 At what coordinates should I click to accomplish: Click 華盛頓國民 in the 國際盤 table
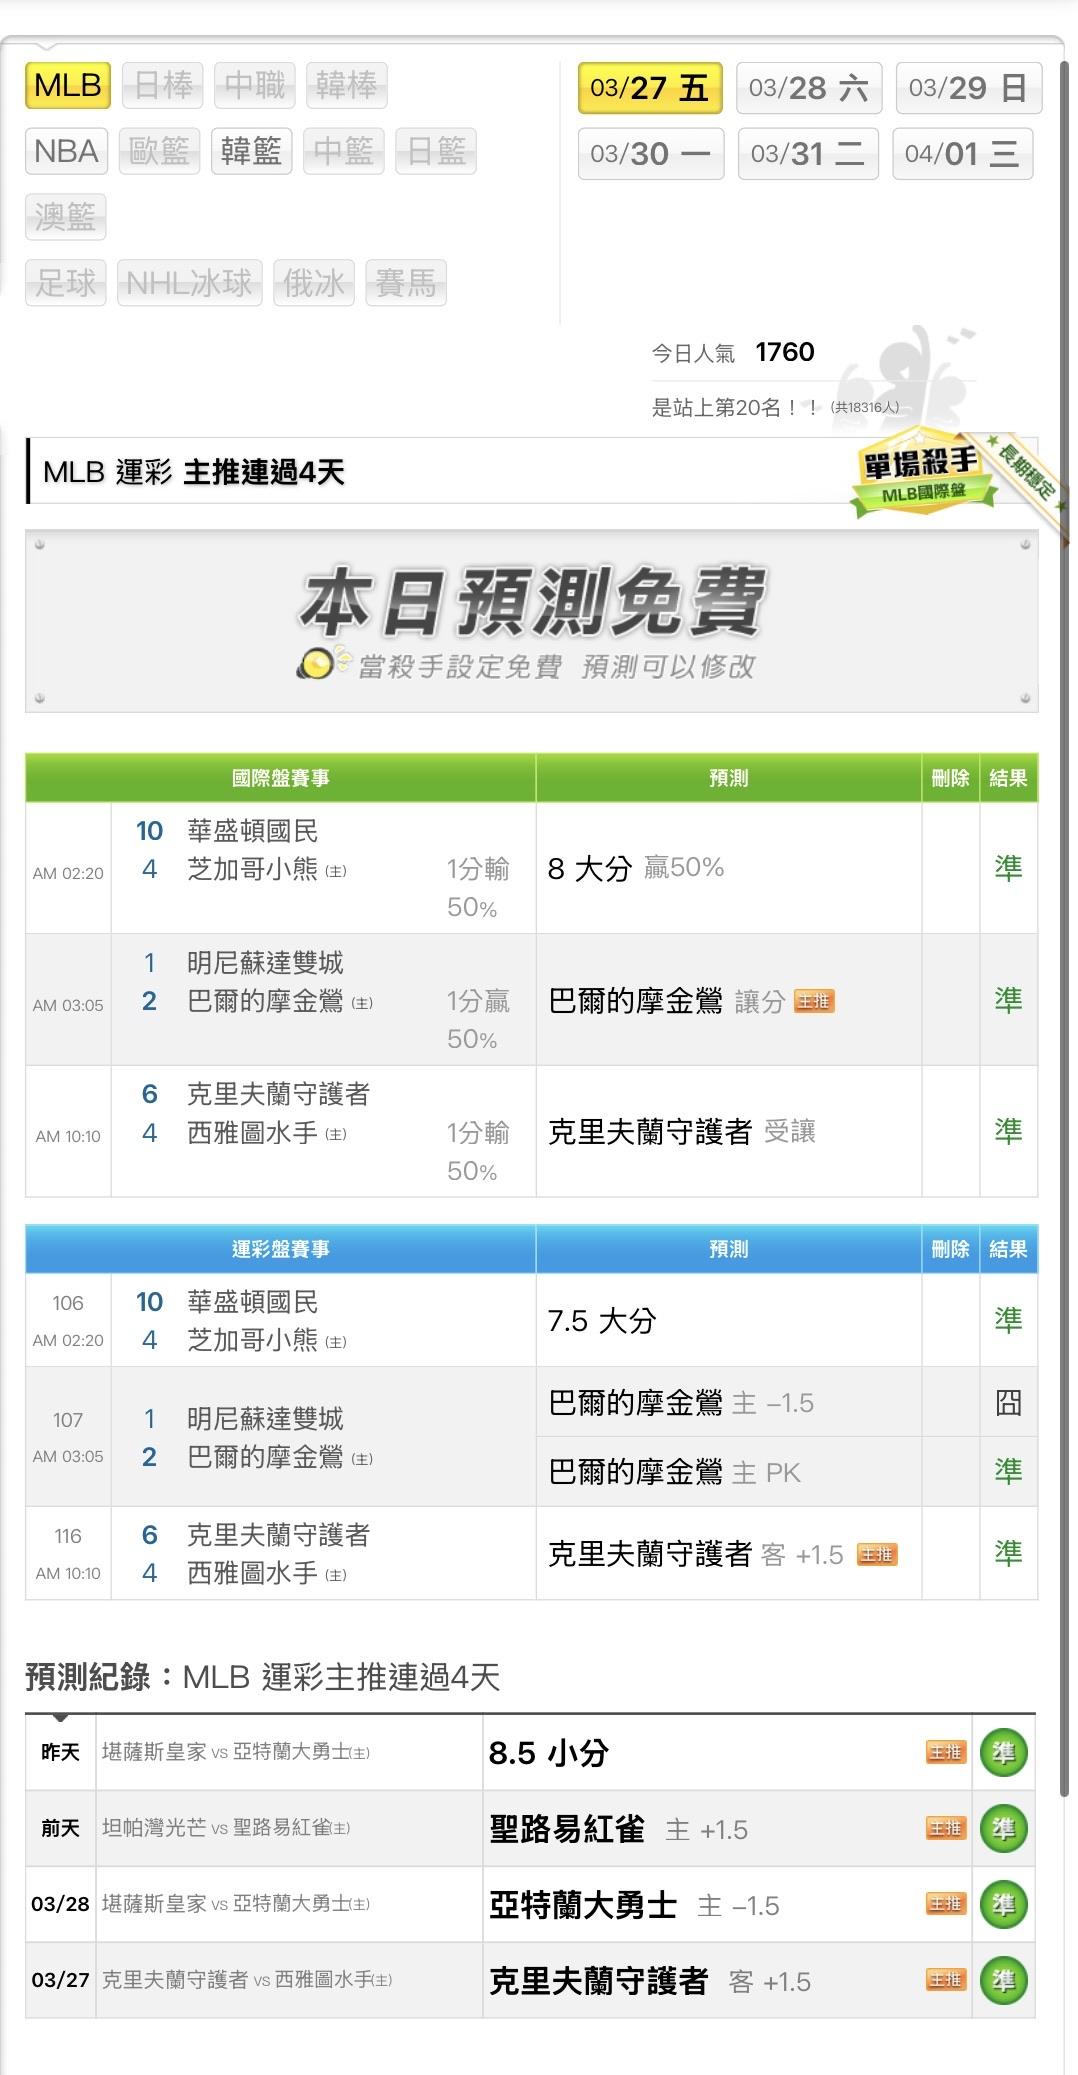[253, 831]
